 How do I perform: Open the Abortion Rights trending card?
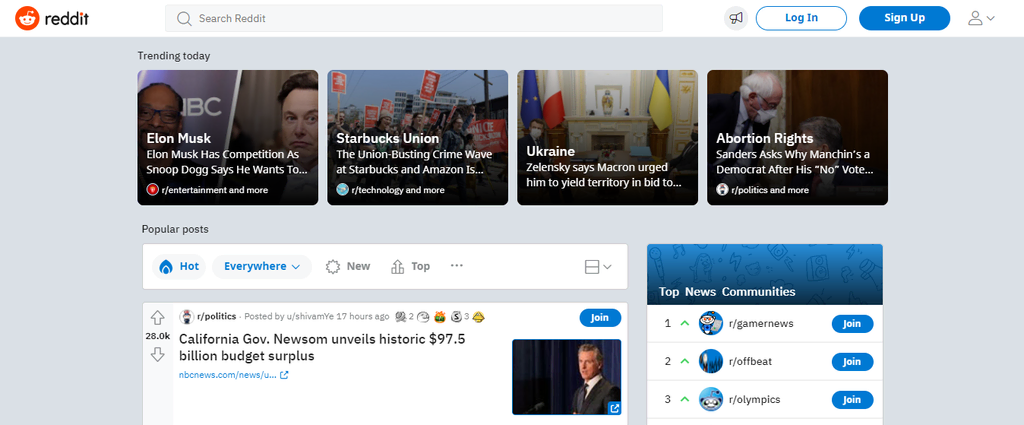tap(797, 138)
